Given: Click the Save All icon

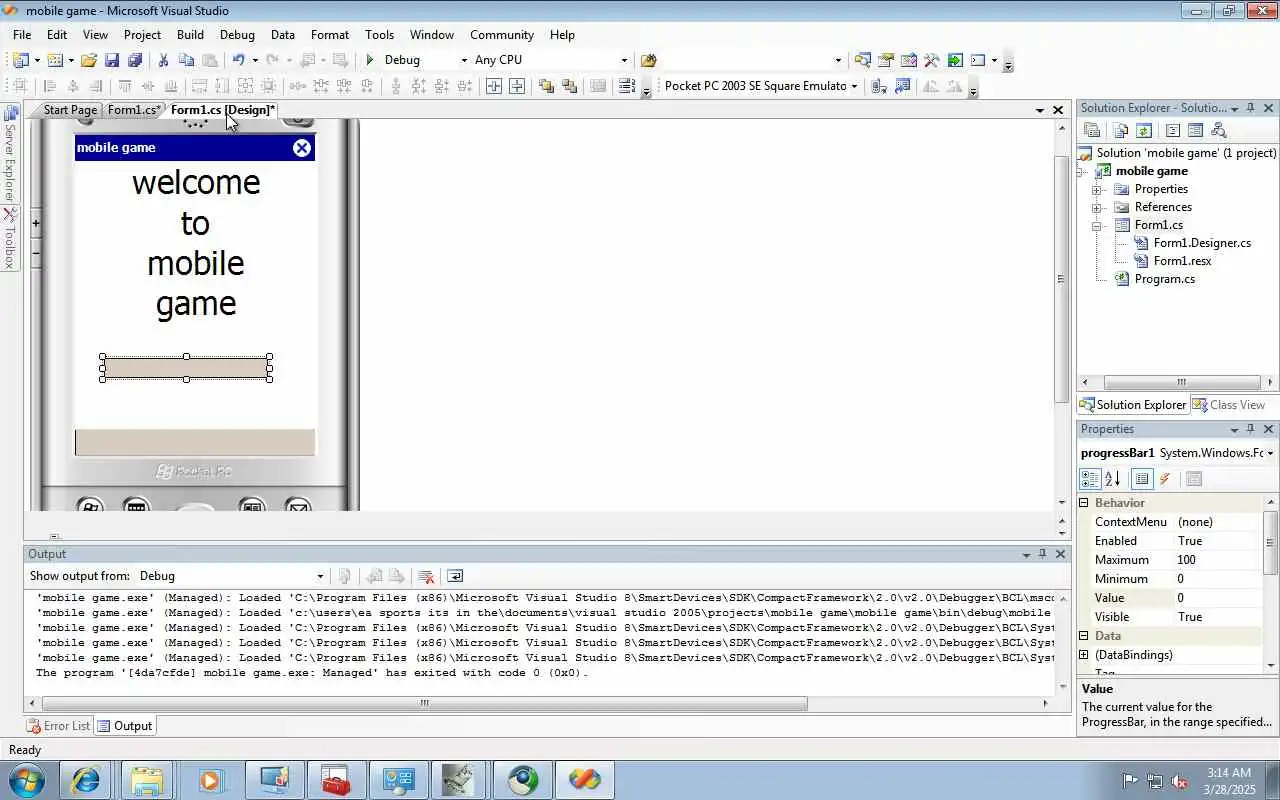Looking at the screenshot, I should point(135,60).
